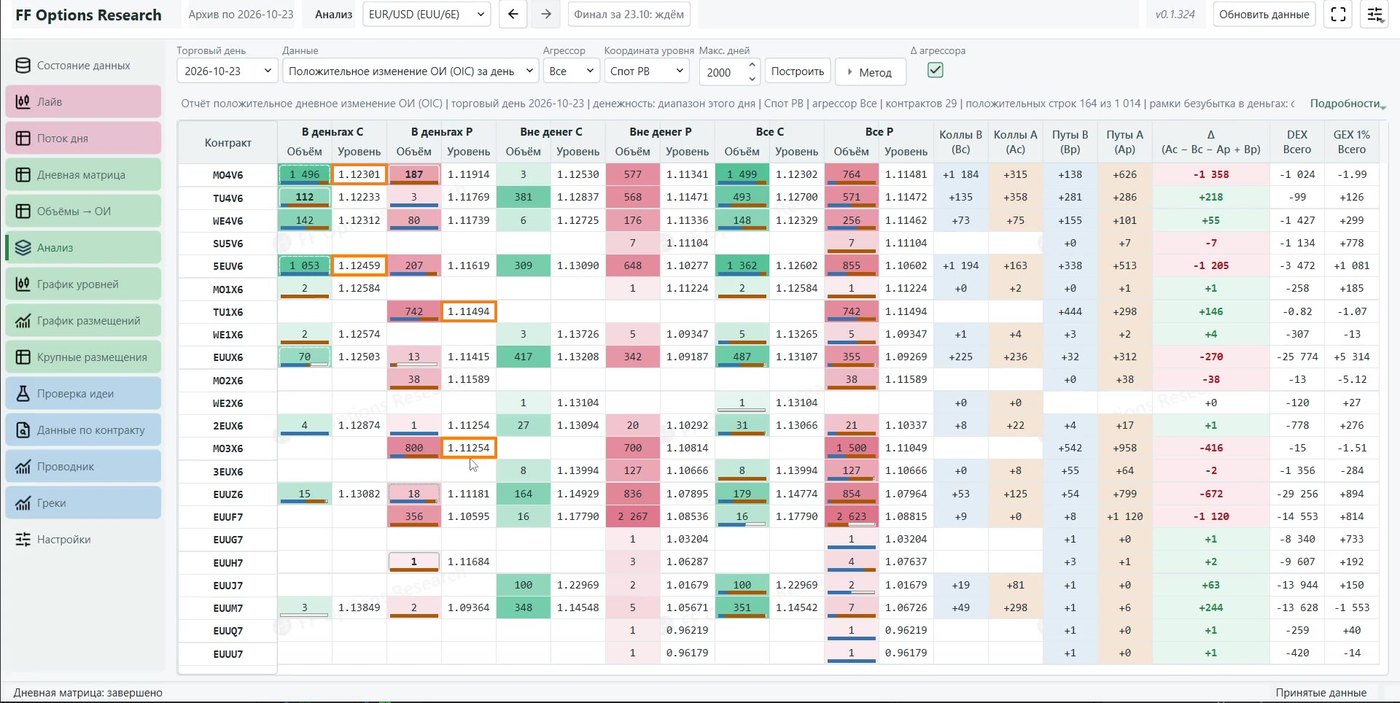The width and height of the screenshot is (1400, 703).
Task: Open the settings sliders icon in header
Action: click(1374, 14)
